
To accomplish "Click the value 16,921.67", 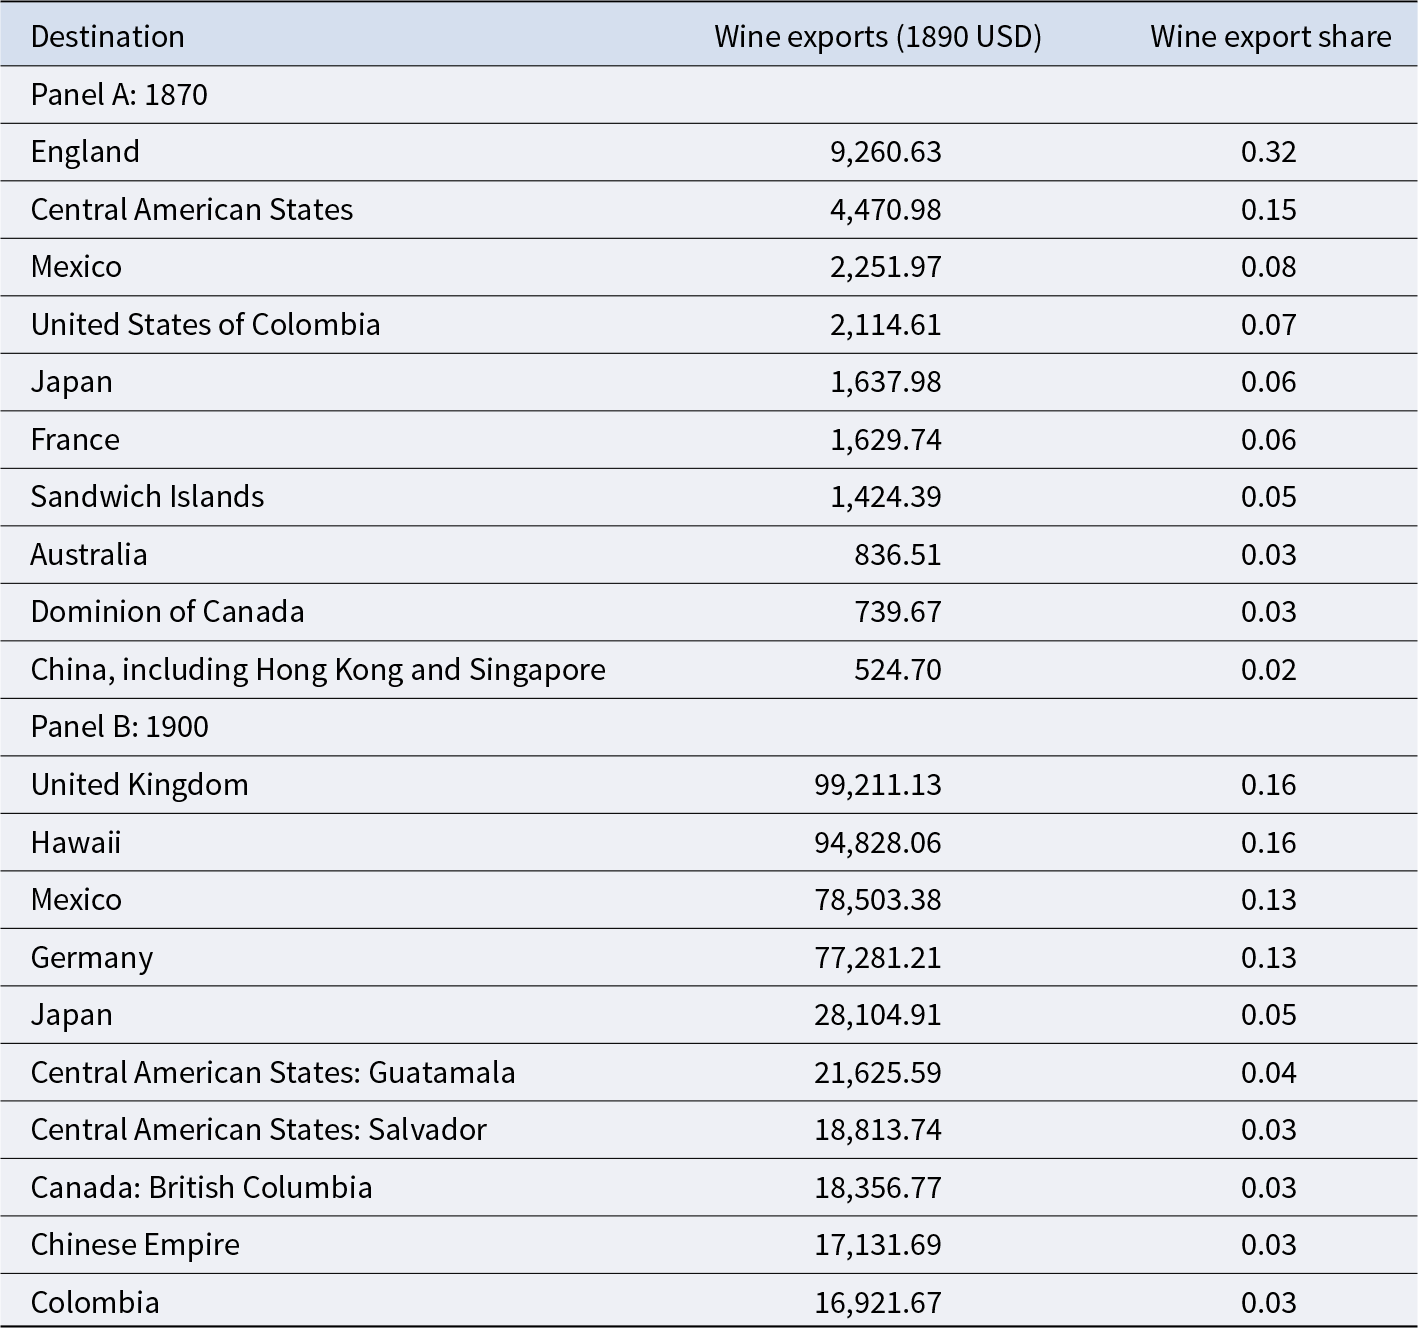I will (x=878, y=1303).
